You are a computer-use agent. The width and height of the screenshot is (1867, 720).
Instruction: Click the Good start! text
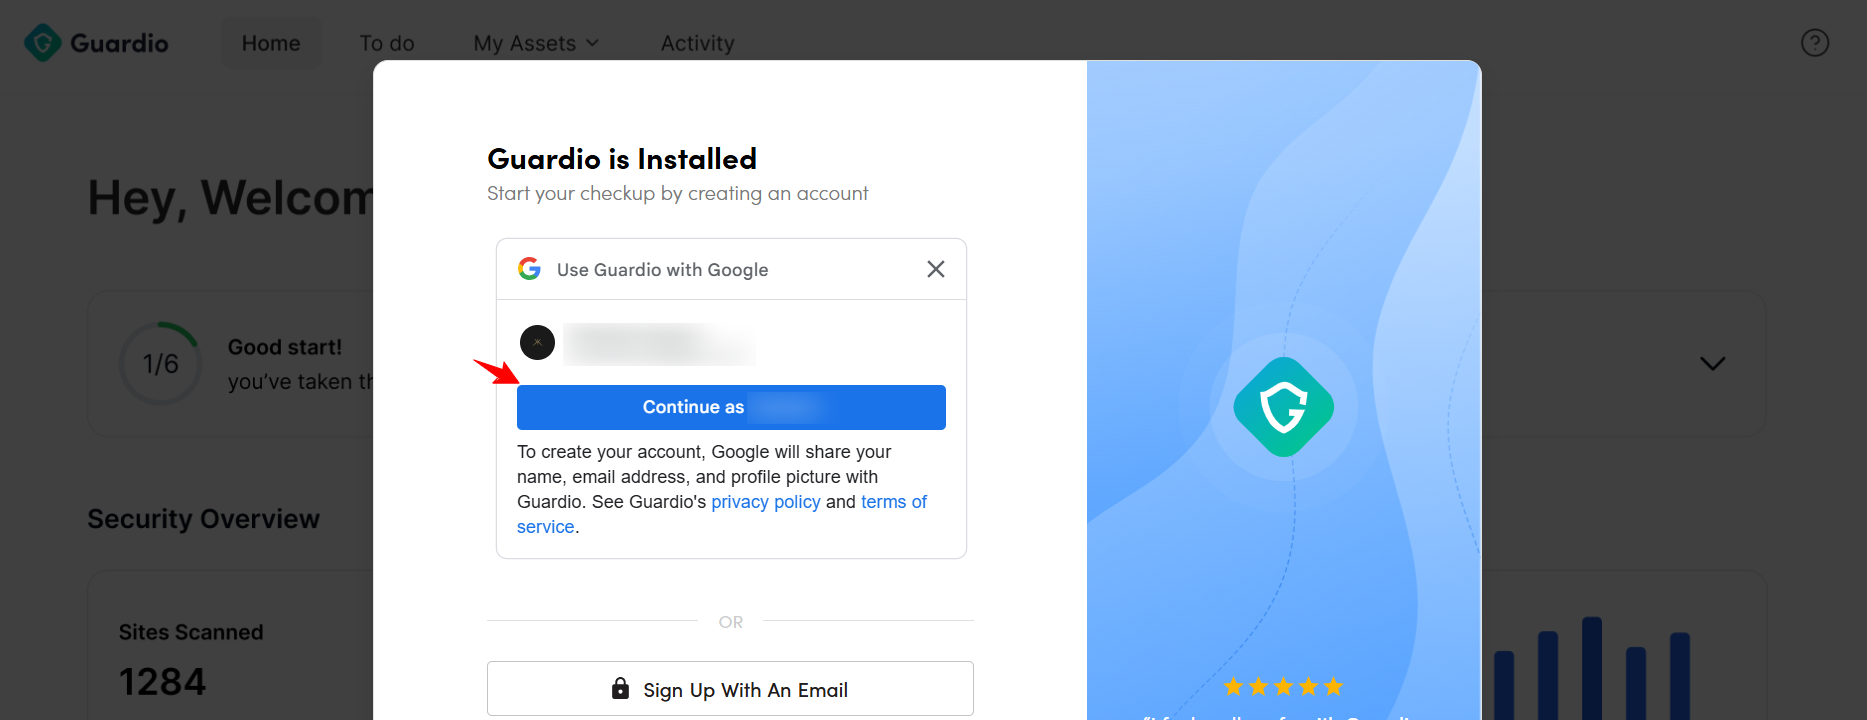[285, 347]
